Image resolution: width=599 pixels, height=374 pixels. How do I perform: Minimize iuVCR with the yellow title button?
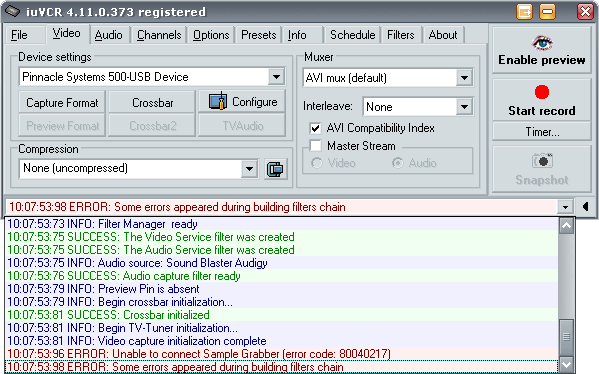pos(547,11)
